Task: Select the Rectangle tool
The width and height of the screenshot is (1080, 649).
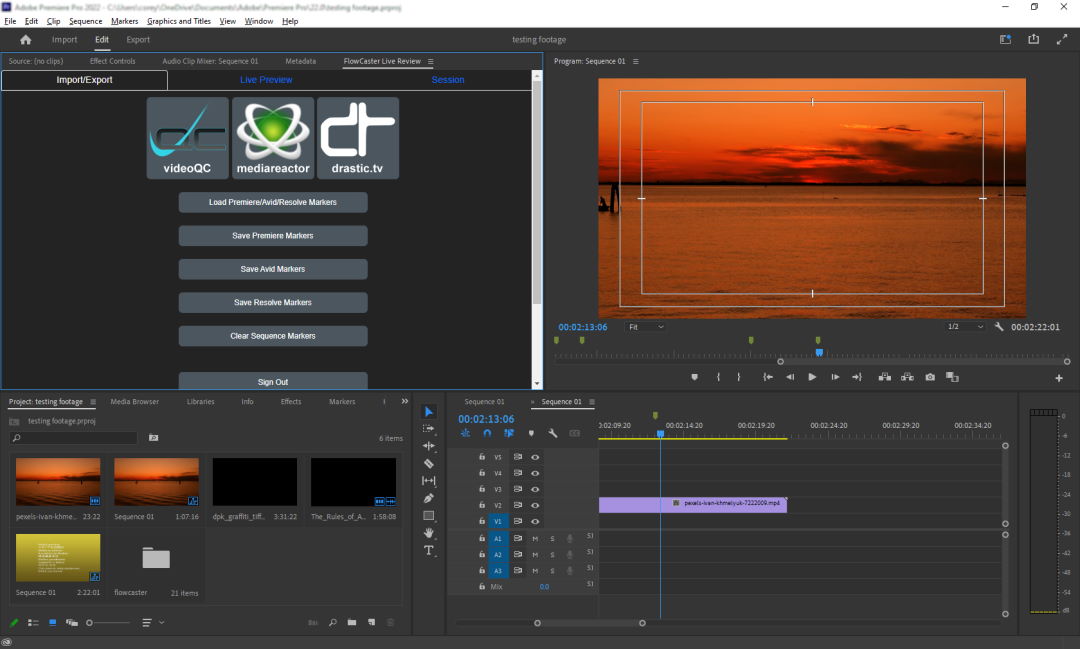Action: point(428,515)
